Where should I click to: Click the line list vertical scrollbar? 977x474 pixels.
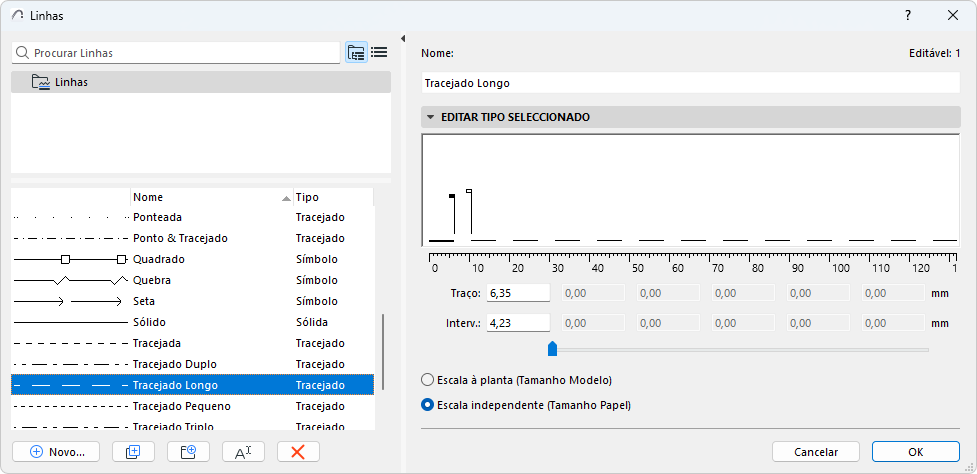383,352
